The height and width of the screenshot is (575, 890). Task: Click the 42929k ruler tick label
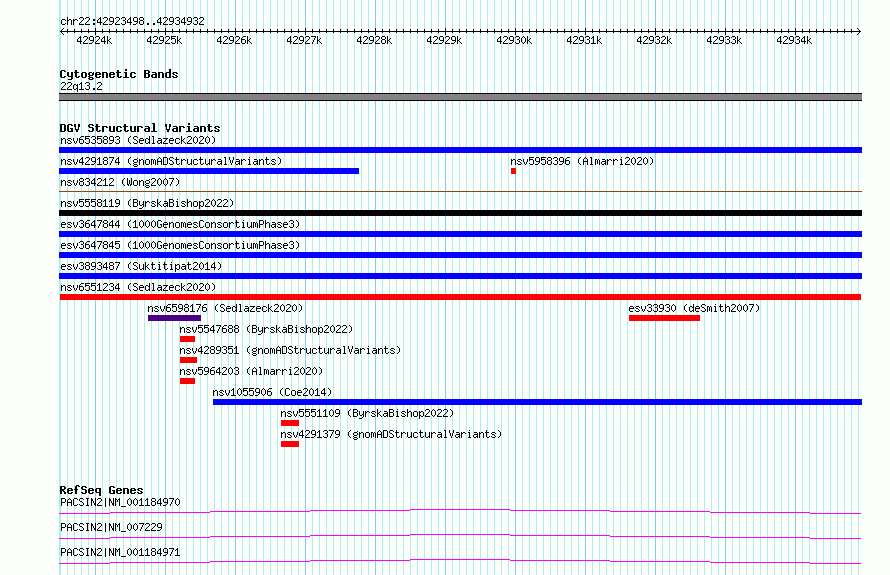coord(444,40)
